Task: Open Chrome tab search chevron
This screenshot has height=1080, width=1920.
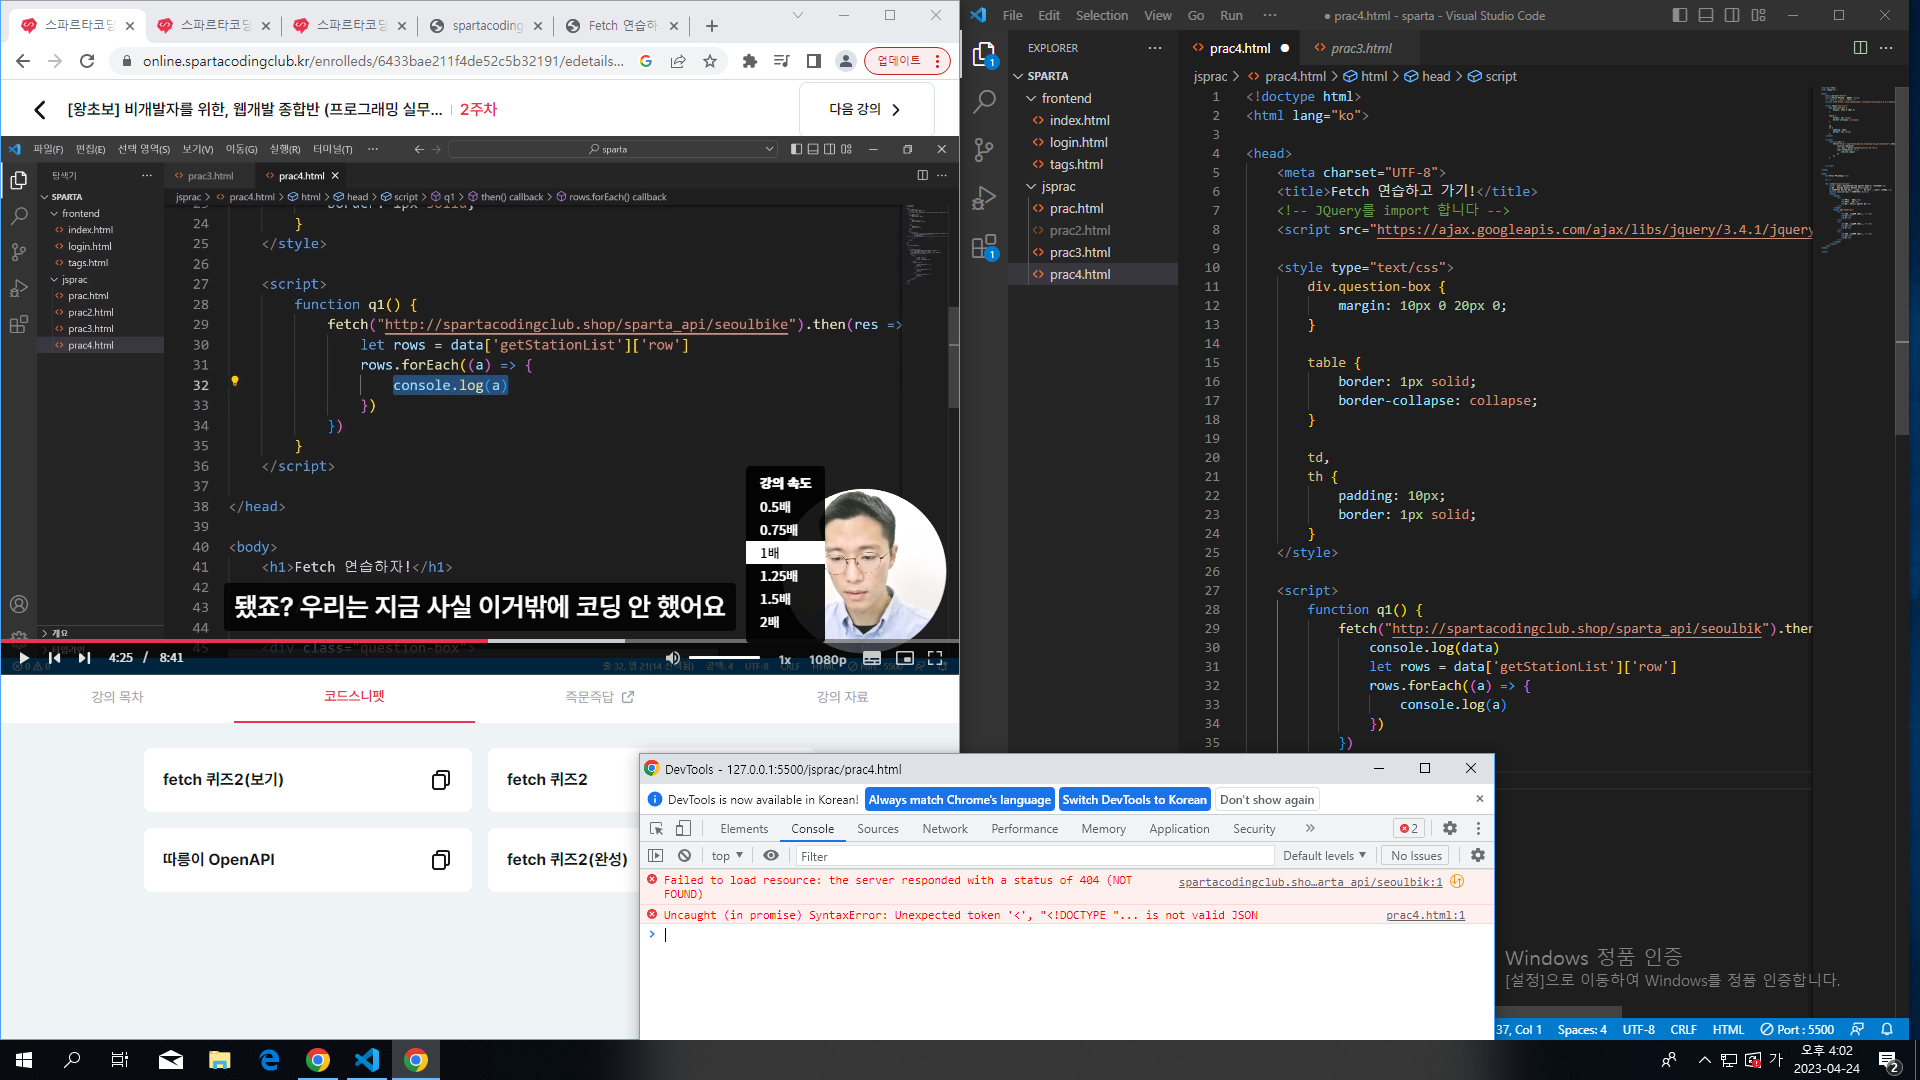Action: pyautogui.click(x=797, y=15)
